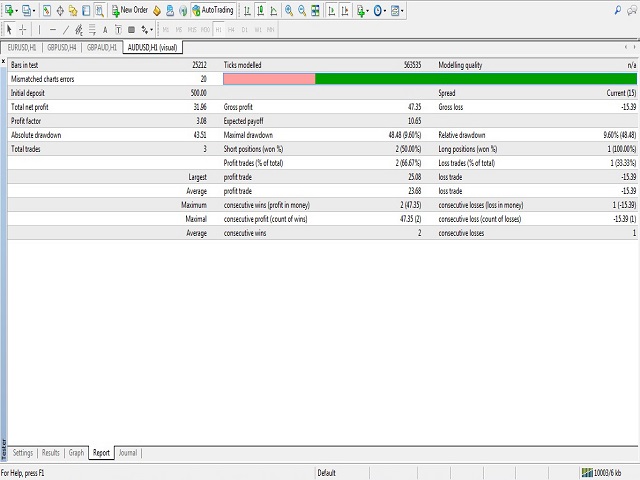Click the Zoom Out magnifier icon
This screenshot has height=480, width=640.
pos(303,10)
